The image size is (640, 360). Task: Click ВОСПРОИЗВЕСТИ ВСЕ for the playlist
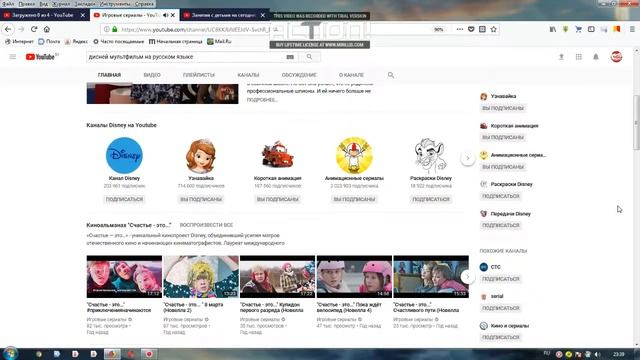[206, 225]
